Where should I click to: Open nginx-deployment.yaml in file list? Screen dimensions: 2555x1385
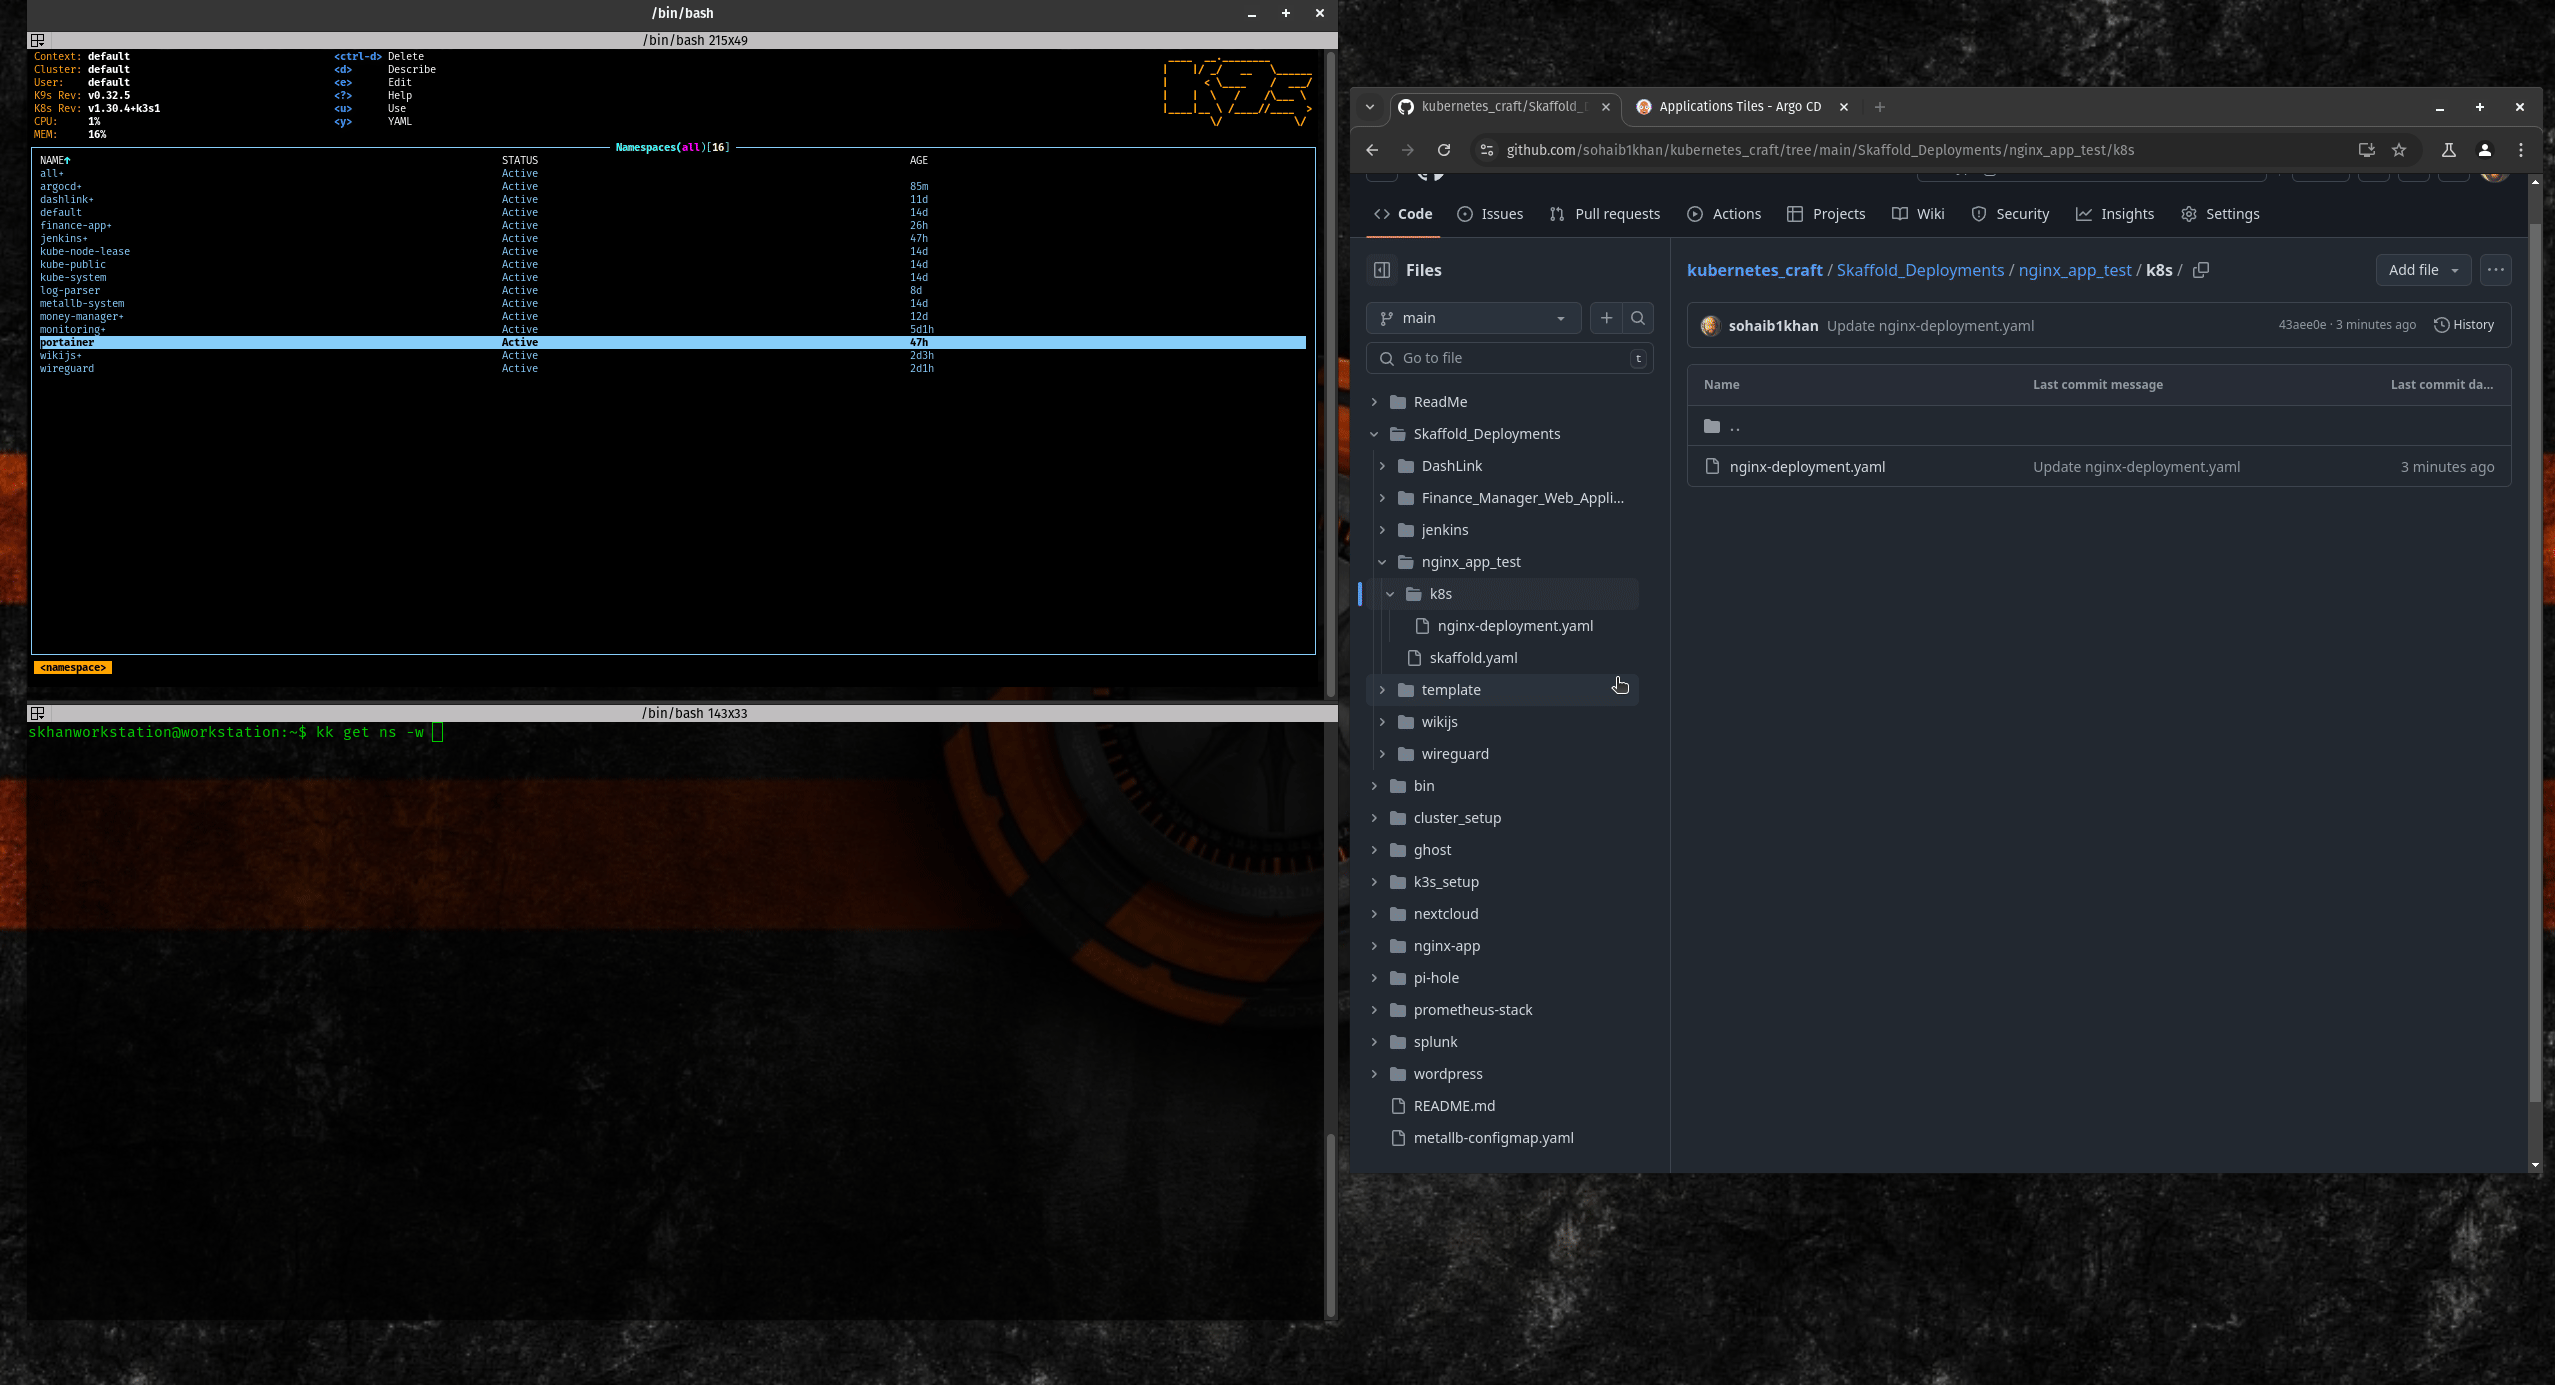tap(1806, 467)
